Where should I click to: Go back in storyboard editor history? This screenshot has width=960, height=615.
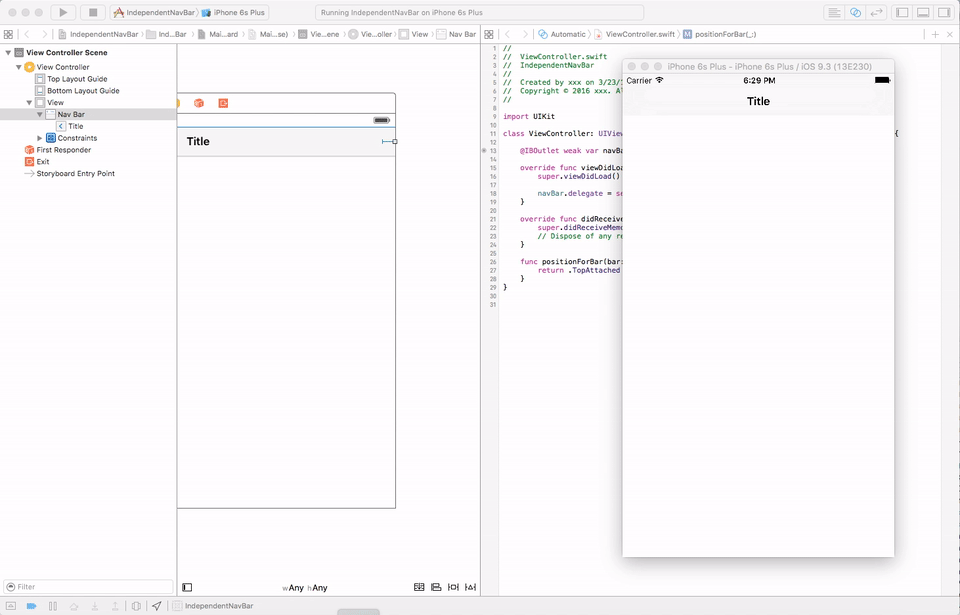click(27, 34)
